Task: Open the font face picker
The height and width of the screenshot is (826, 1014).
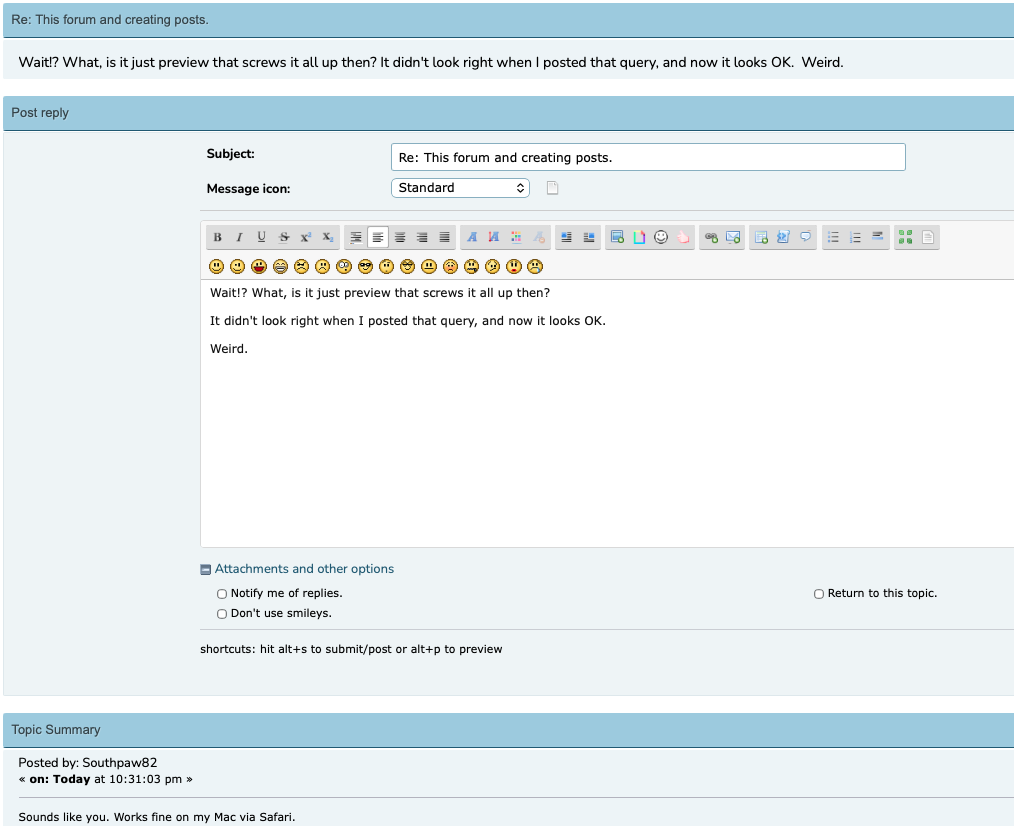Action: pyautogui.click(x=472, y=237)
